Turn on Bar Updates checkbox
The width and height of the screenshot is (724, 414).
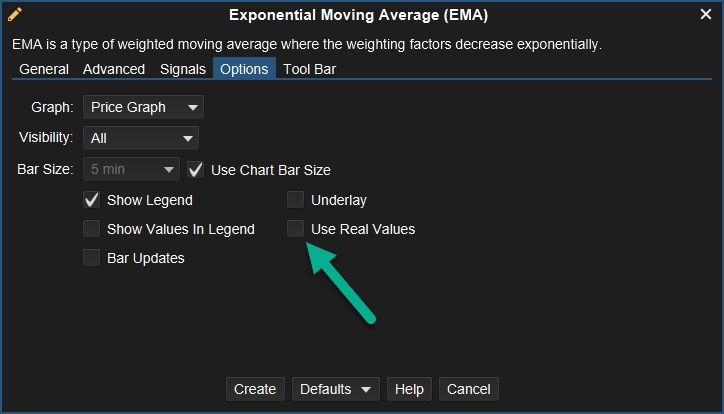pos(92,258)
